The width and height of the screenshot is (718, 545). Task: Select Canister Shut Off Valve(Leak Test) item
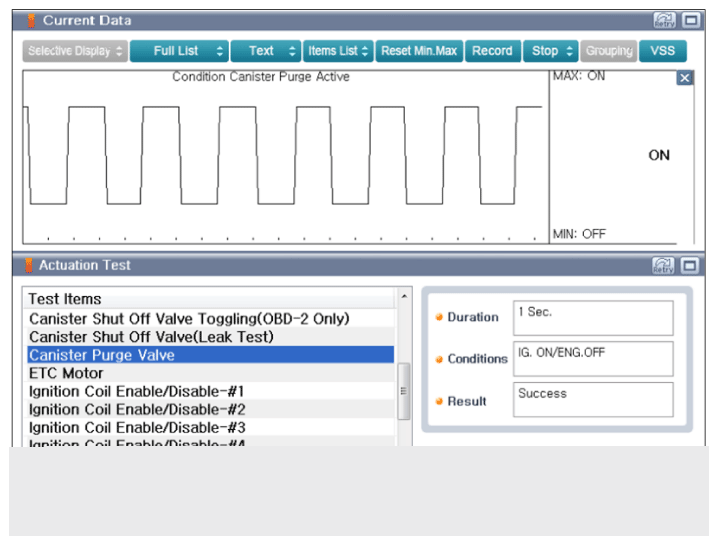point(151,337)
